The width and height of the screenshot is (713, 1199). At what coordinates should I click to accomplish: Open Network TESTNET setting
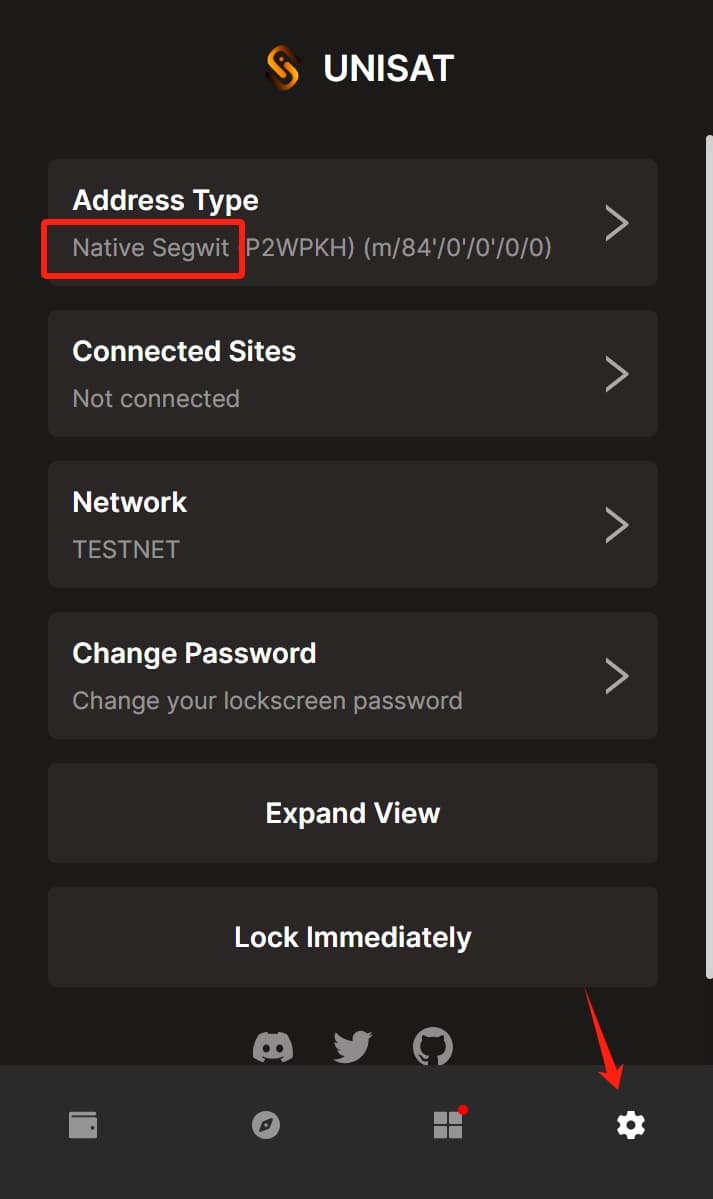coord(353,525)
